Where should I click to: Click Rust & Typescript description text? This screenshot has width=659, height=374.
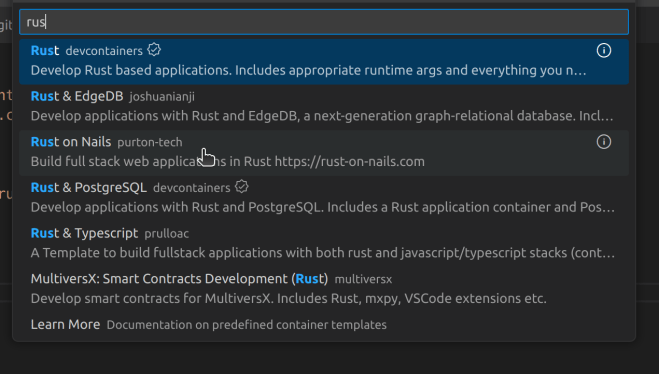(323, 253)
